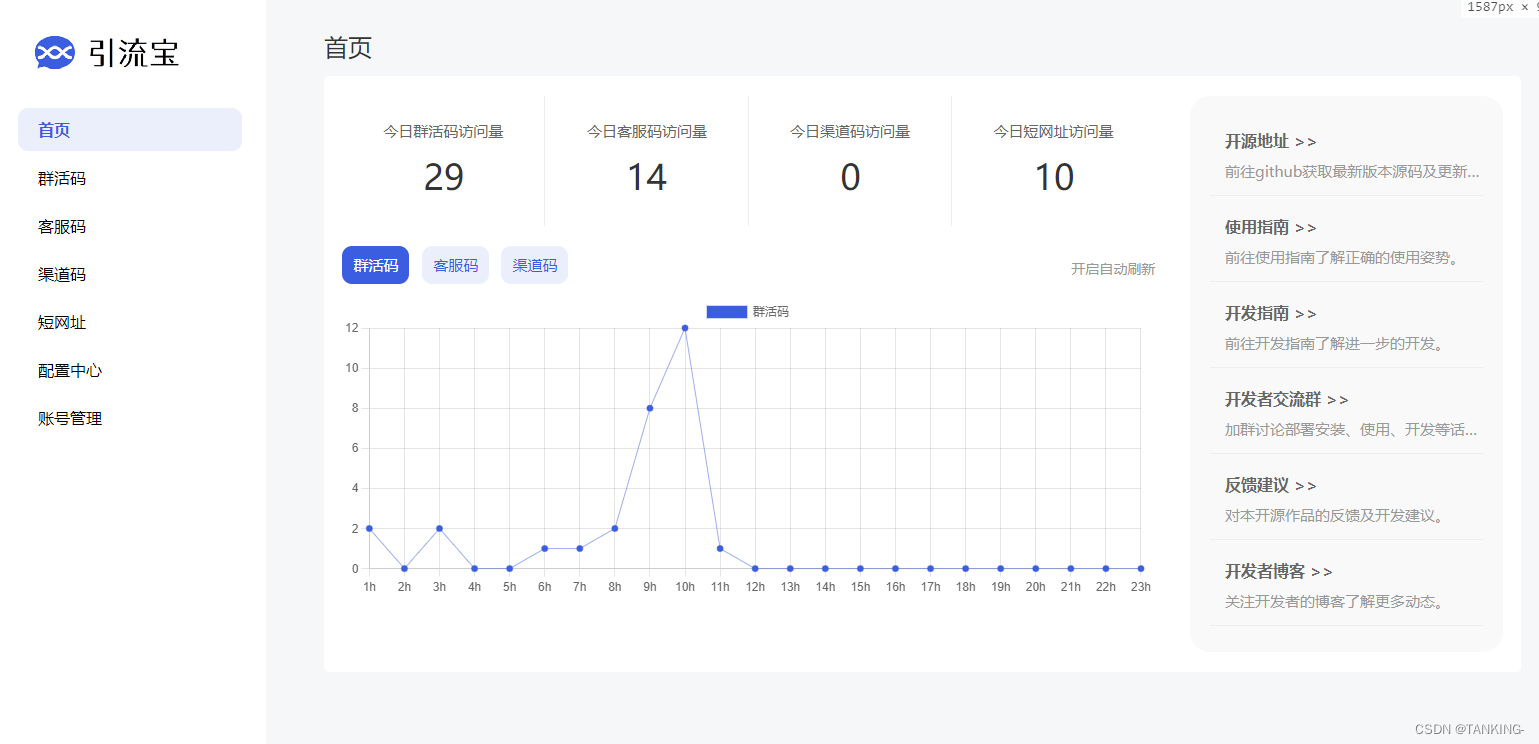1539x744 pixels.
Task: Click the 10h peak data point
Action: click(x=685, y=328)
